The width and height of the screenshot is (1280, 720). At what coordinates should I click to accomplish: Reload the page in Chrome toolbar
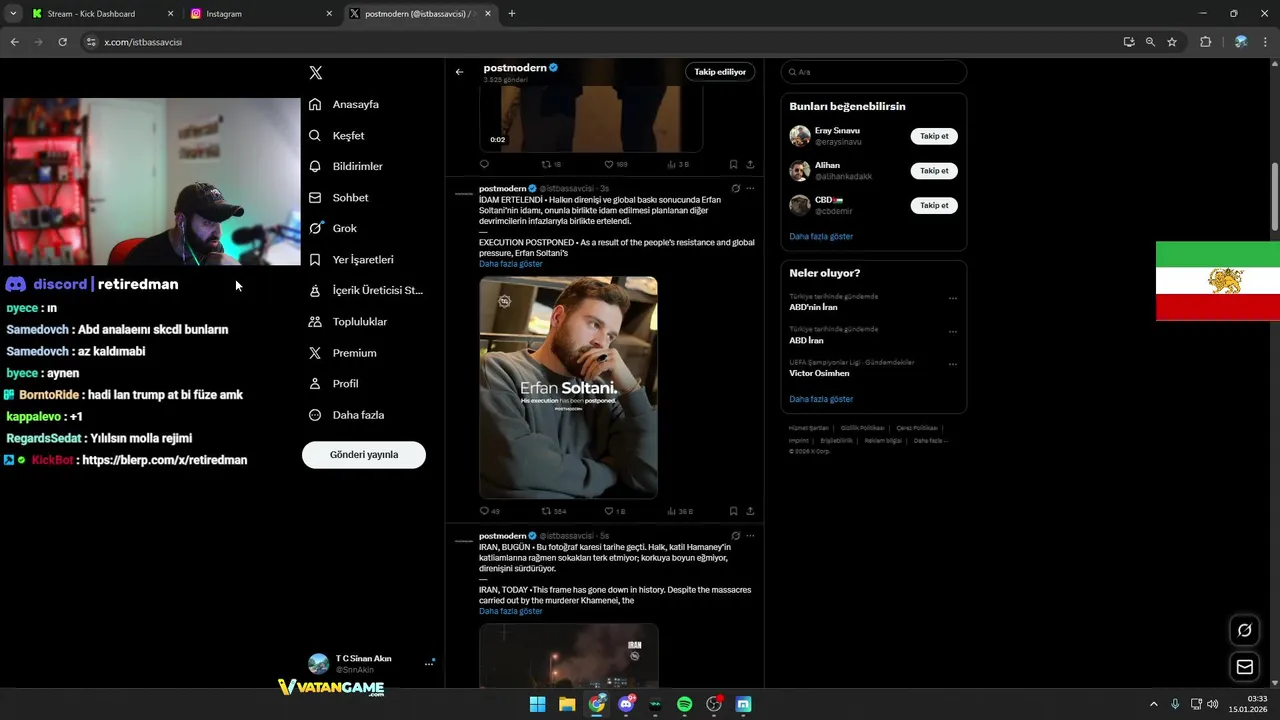[x=62, y=42]
